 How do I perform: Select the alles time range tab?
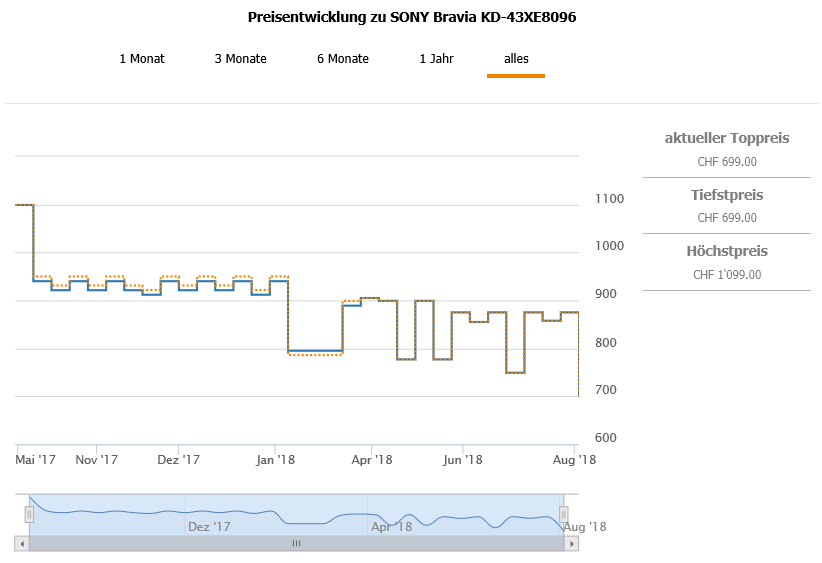pos(516,59)
